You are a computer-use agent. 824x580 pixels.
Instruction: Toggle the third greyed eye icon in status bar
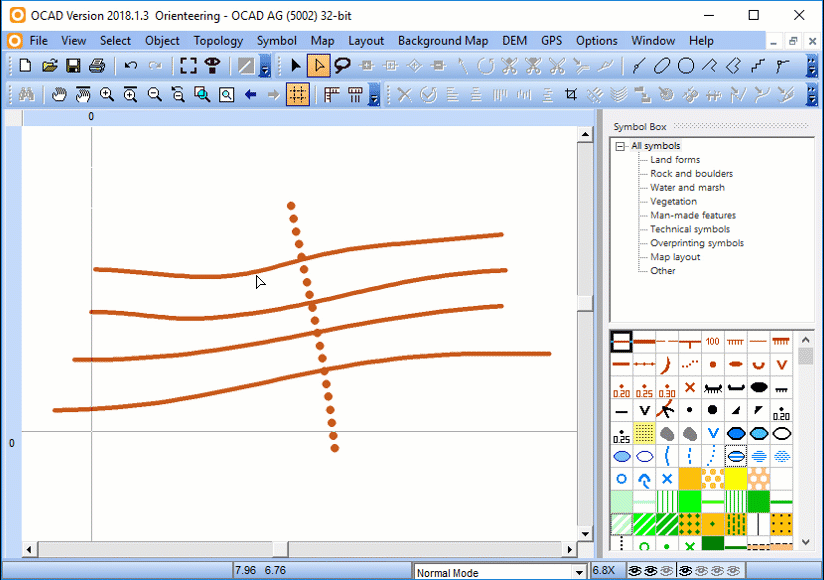(666, 571)
